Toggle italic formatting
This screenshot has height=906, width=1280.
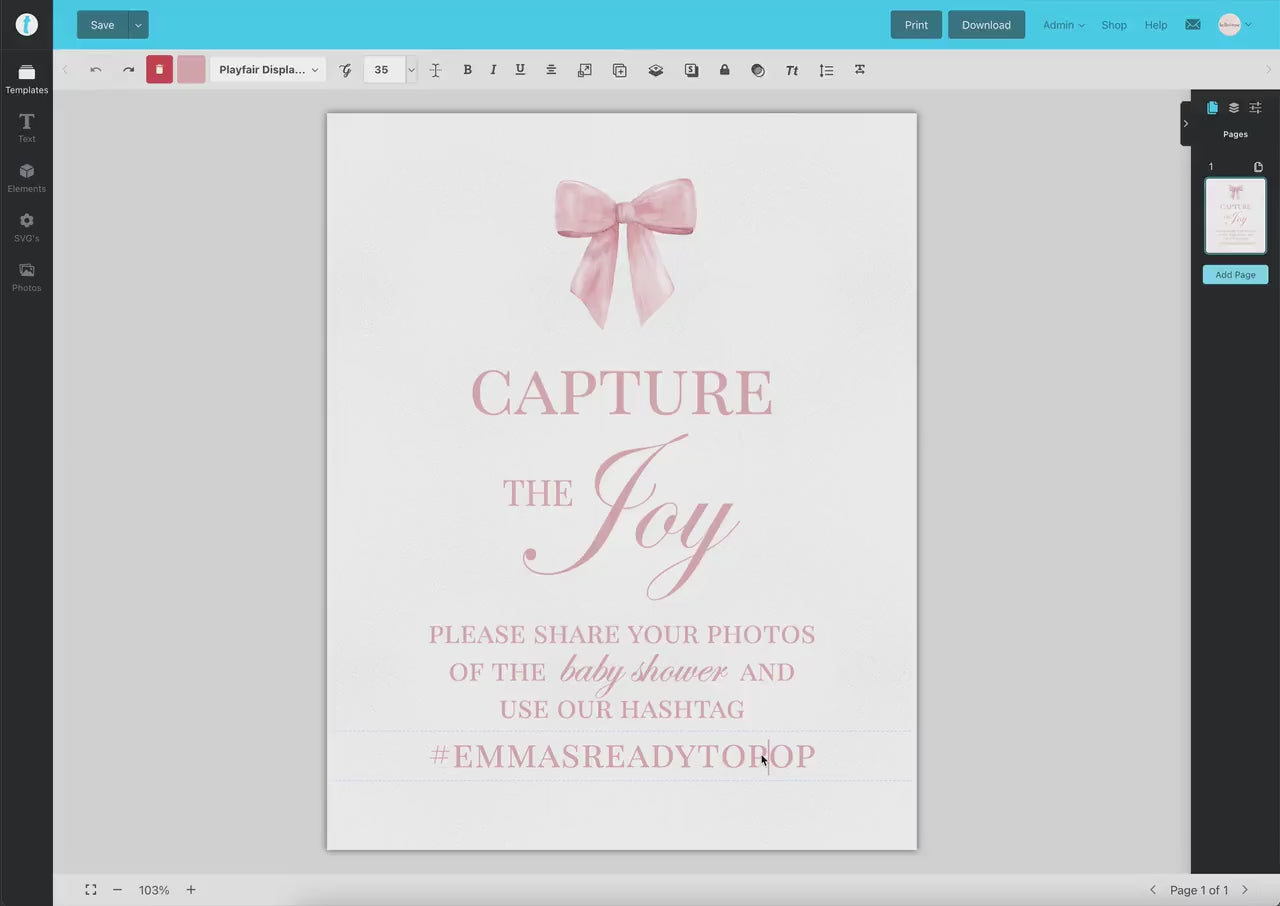coord(493,70)
